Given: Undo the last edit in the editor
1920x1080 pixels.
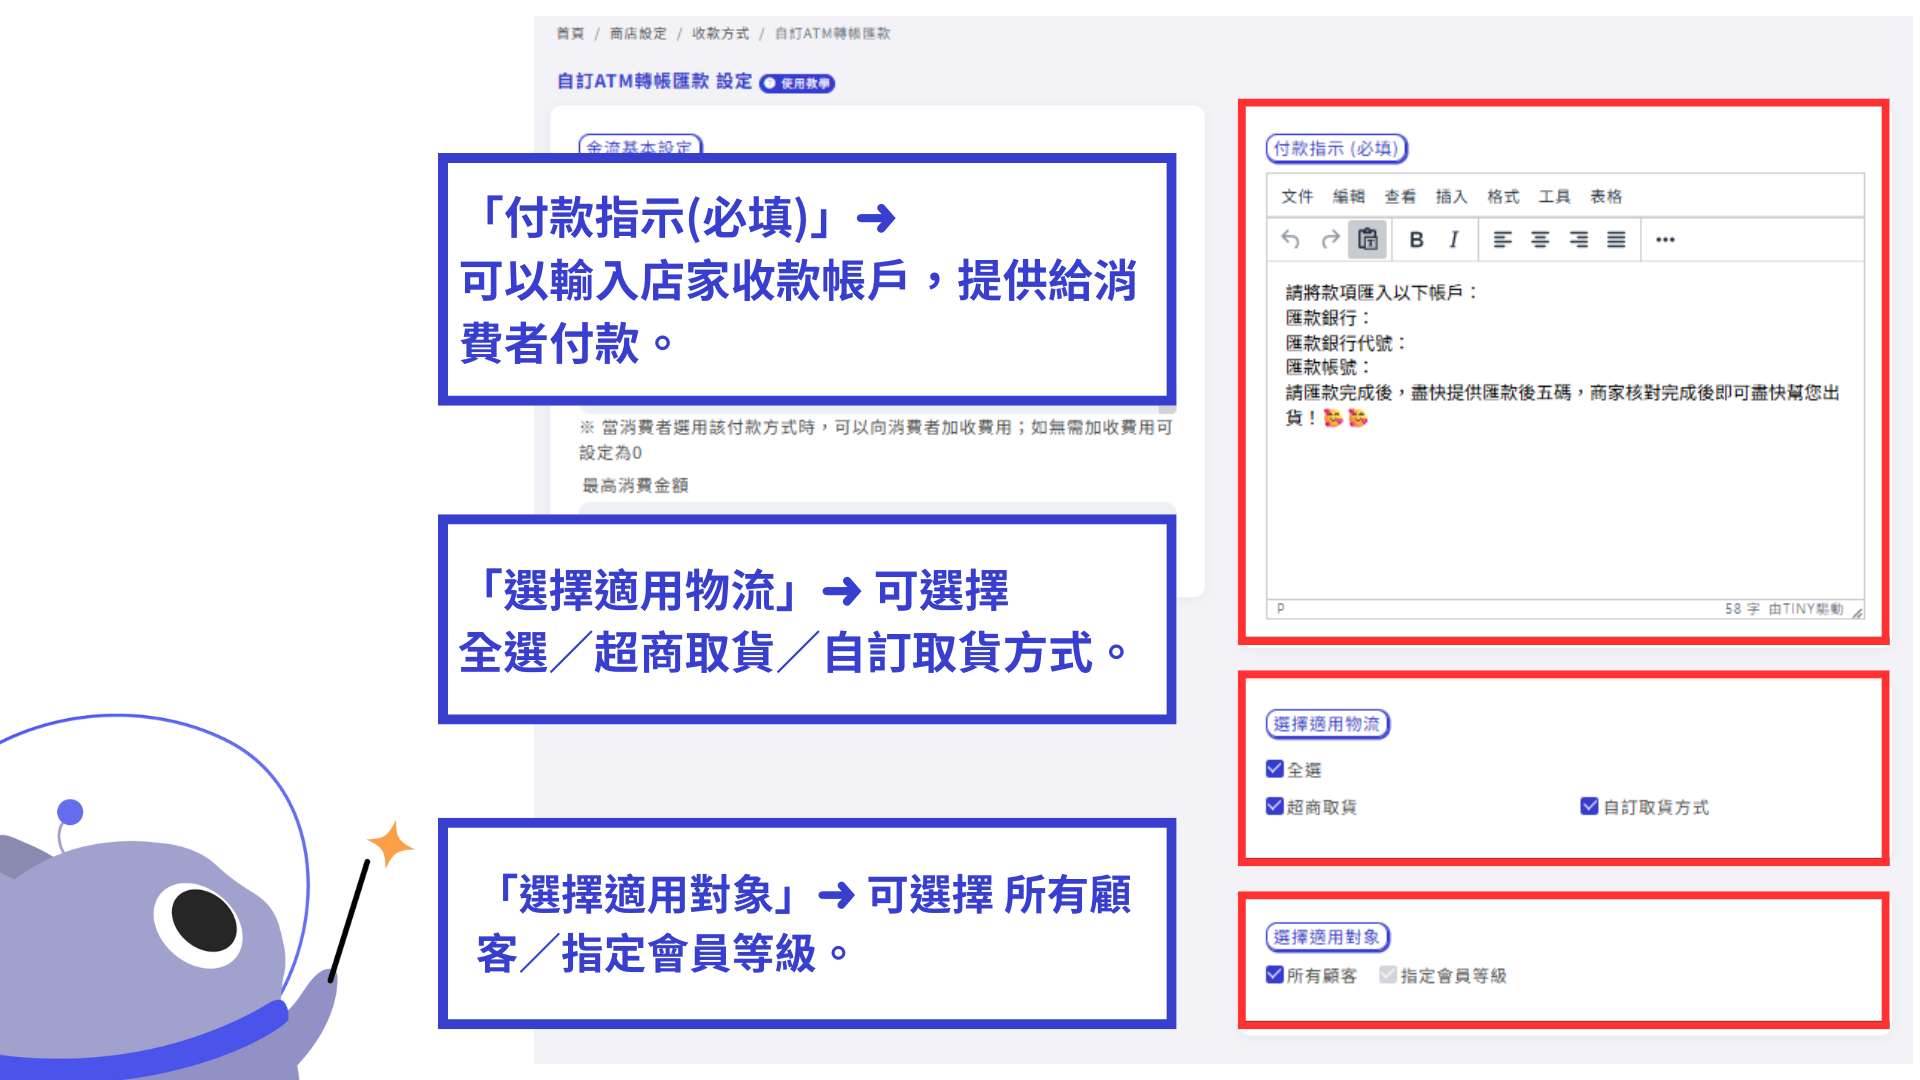Looking at the screenshot, I should coord(1290,240).
